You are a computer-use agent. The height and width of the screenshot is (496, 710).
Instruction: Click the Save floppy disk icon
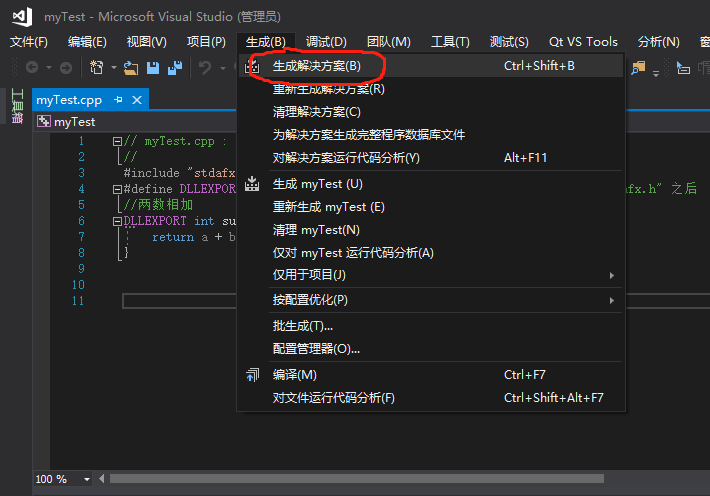tap(153, 67)
